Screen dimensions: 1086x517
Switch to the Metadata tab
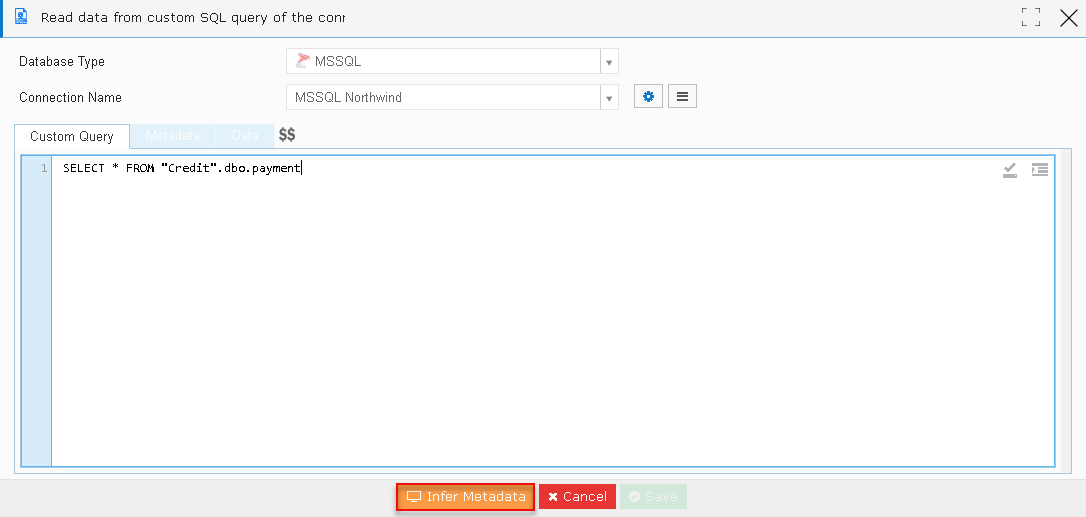click(172, 136)
